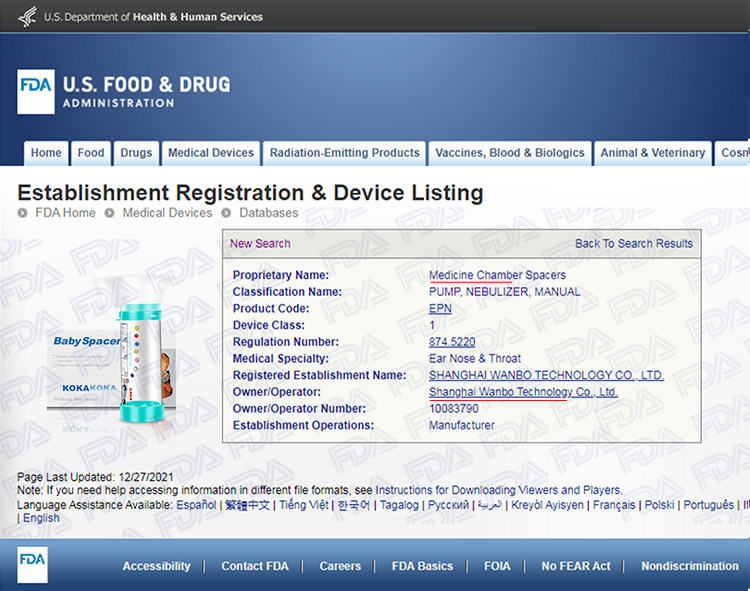This screenshot has width=750, height=591.
Task: Click the Establishment Registration & Device Listing heading
Action: [x=250, y=193]
